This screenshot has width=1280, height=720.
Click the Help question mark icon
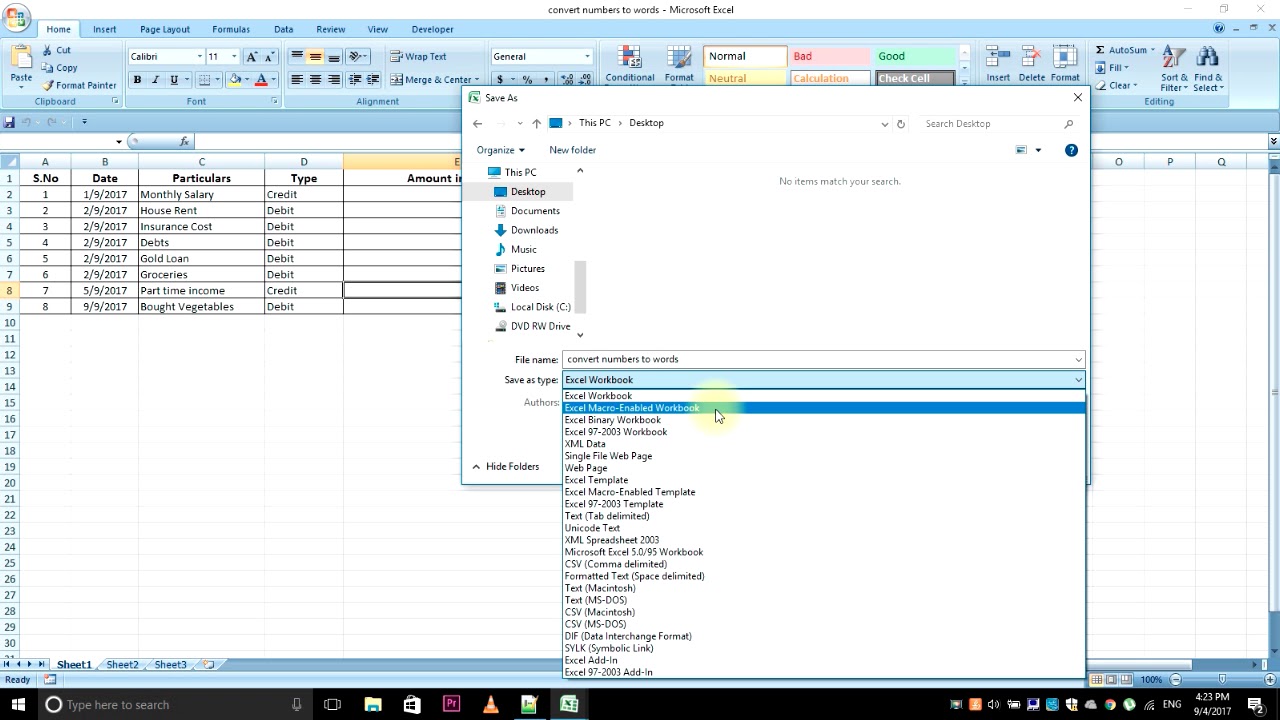[x=1071, y=150]
